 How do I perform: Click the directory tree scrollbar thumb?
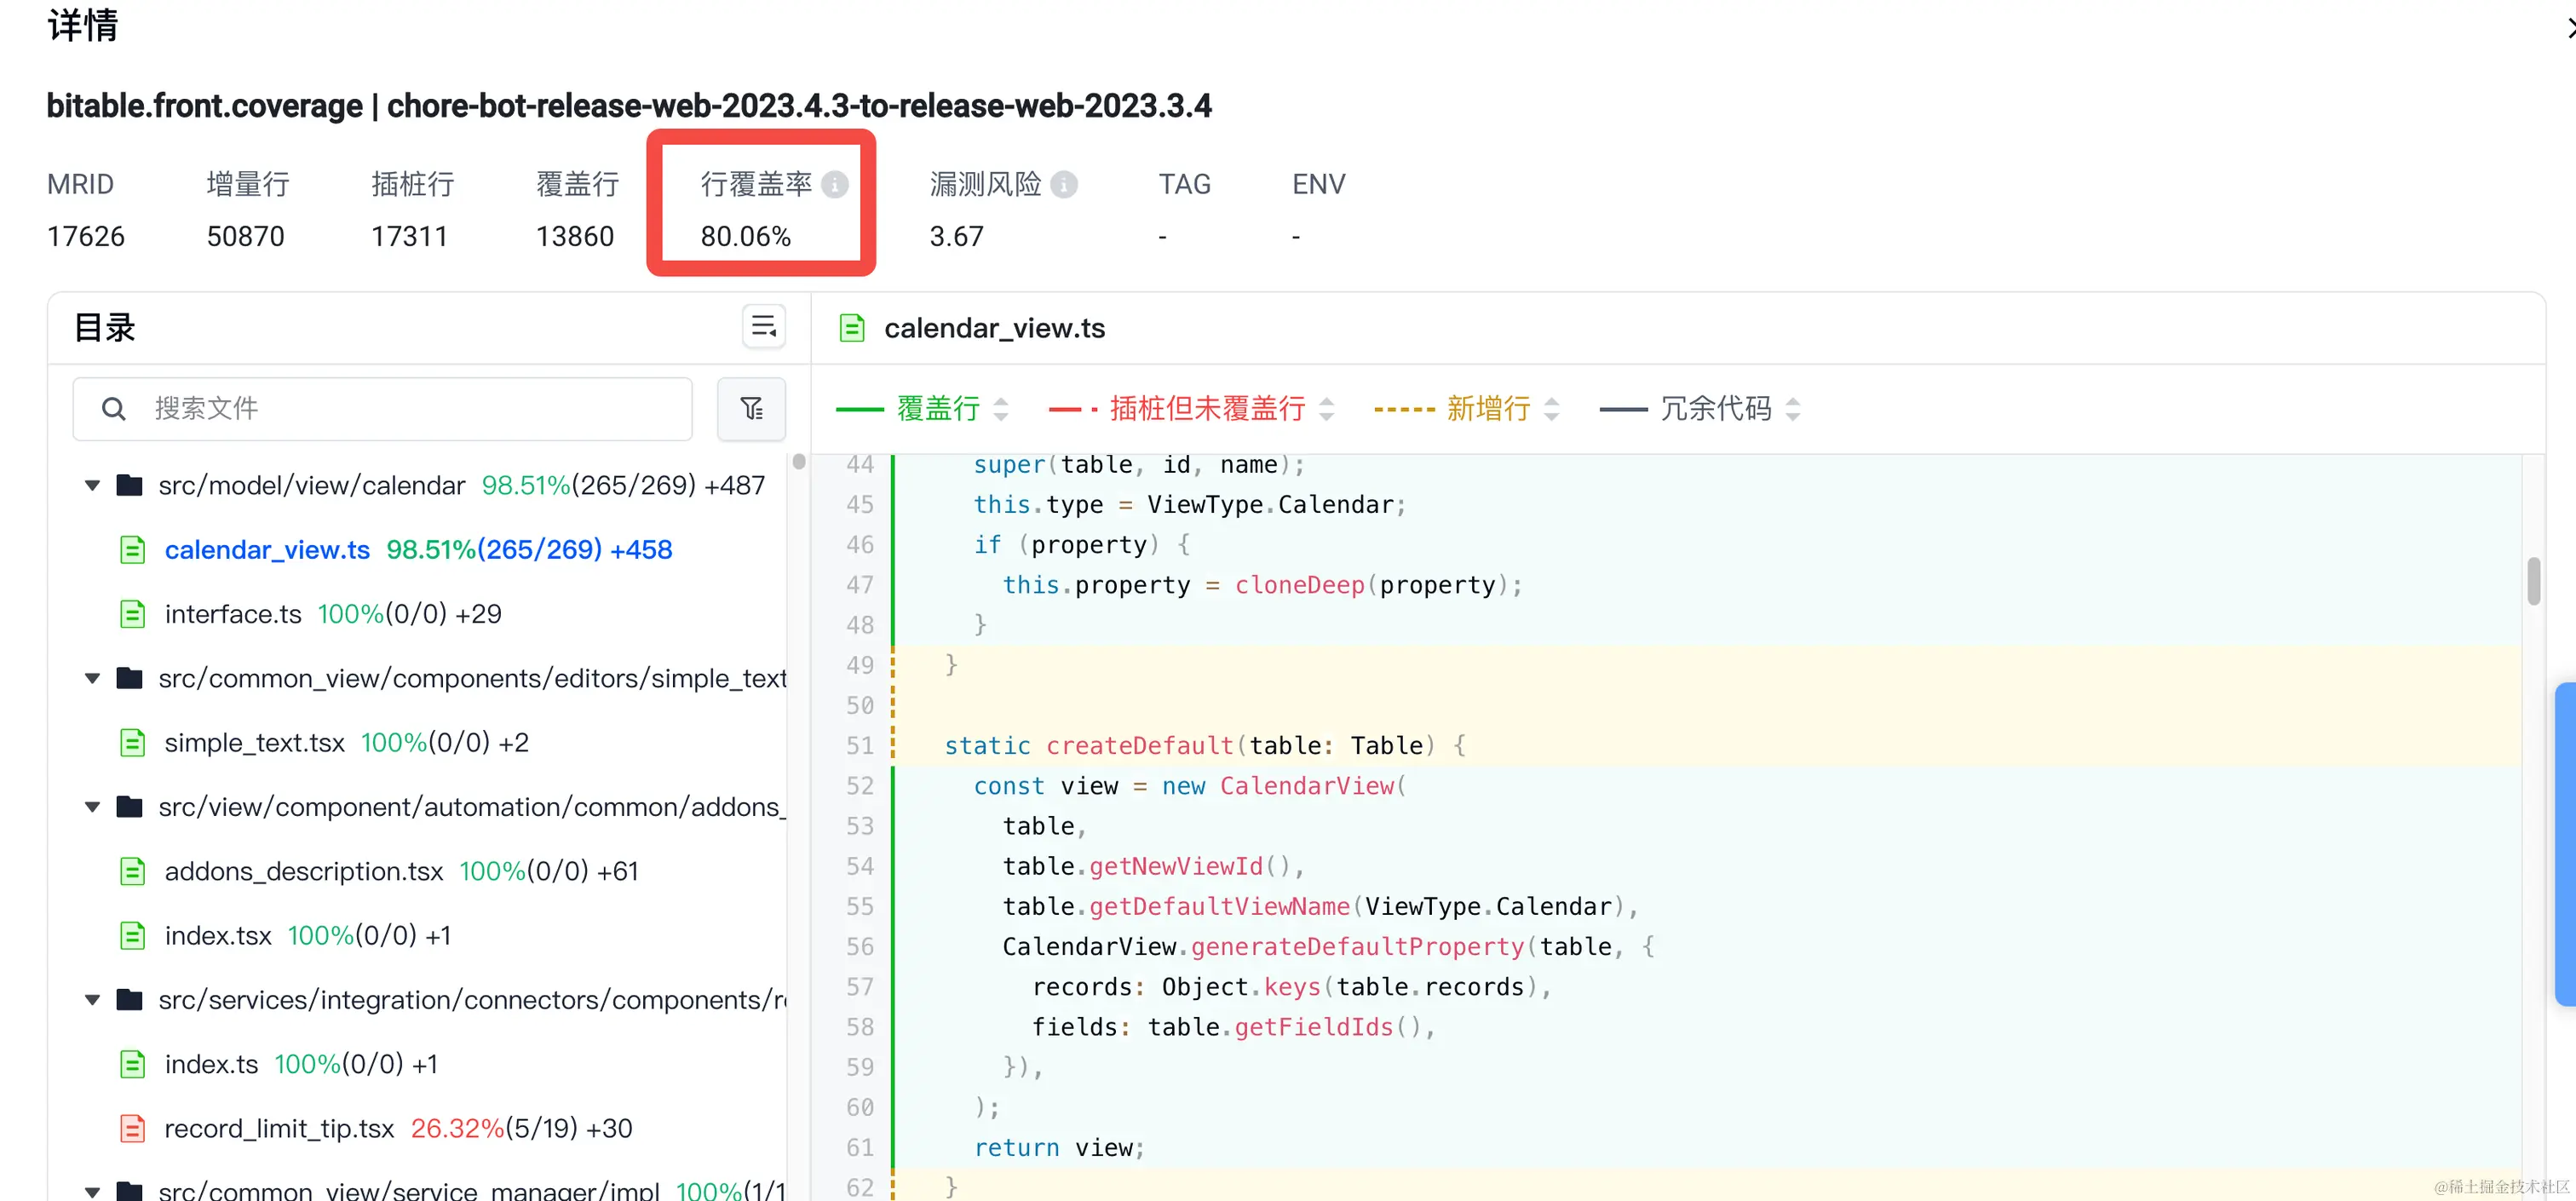point(798,462)
